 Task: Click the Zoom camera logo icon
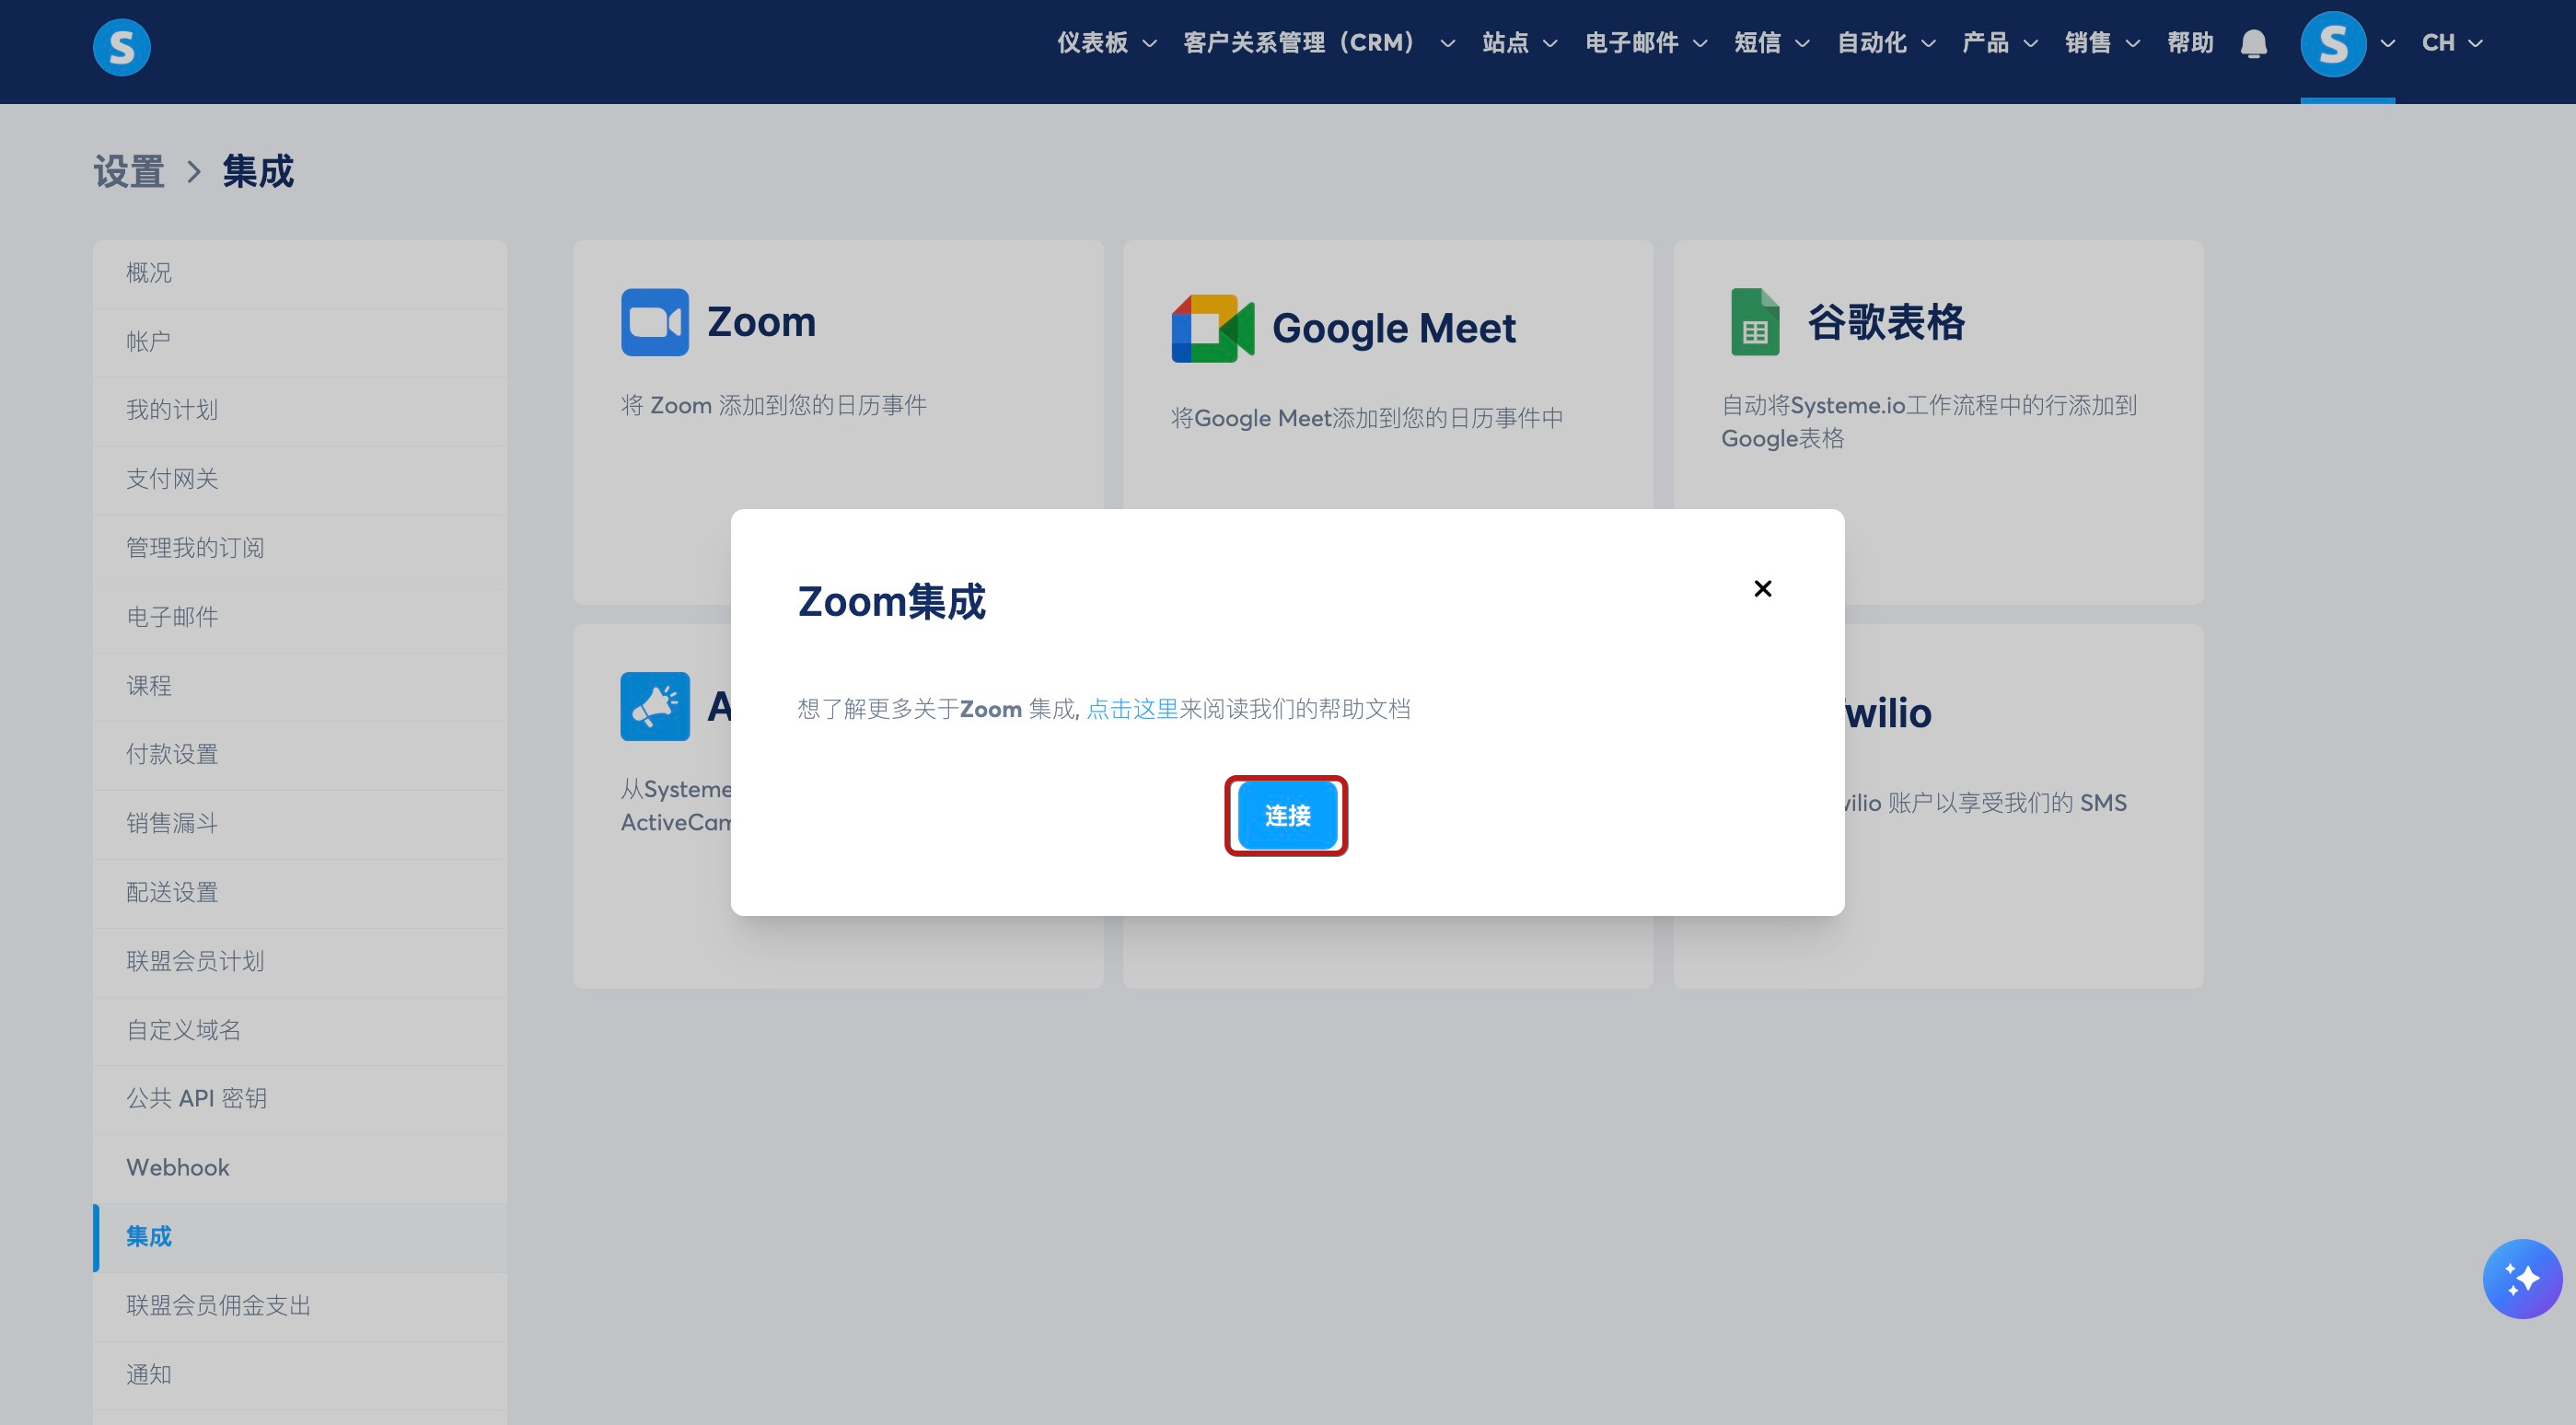[x=654, y=322]
